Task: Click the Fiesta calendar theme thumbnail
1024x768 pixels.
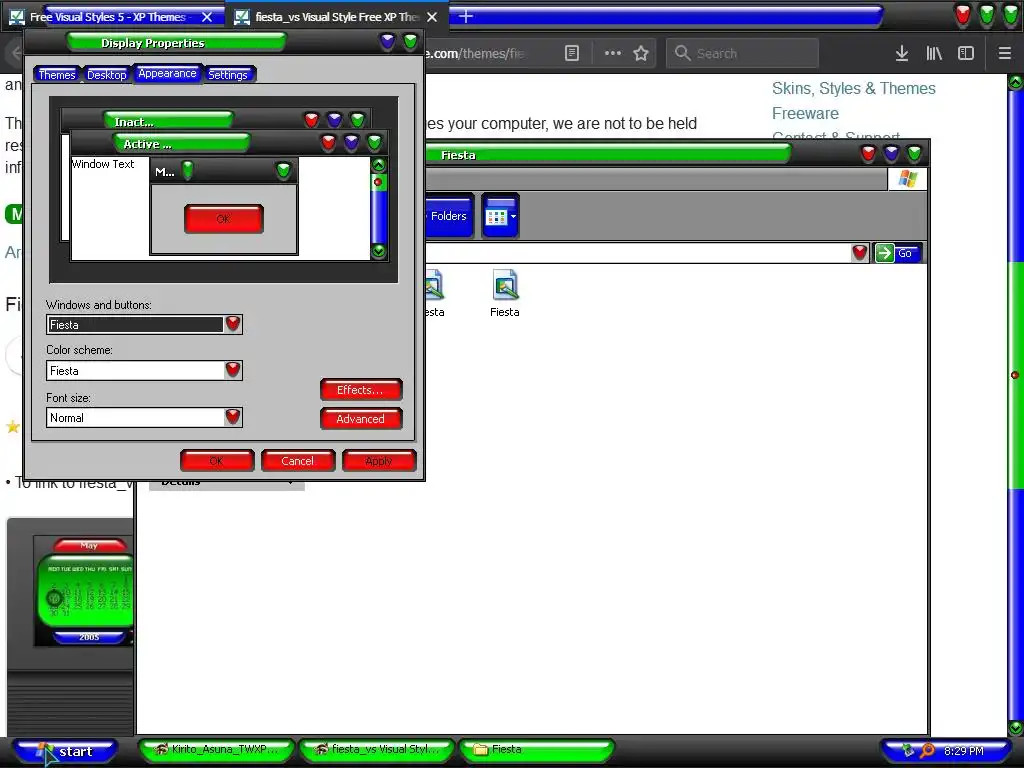Action: pos(84,590)
